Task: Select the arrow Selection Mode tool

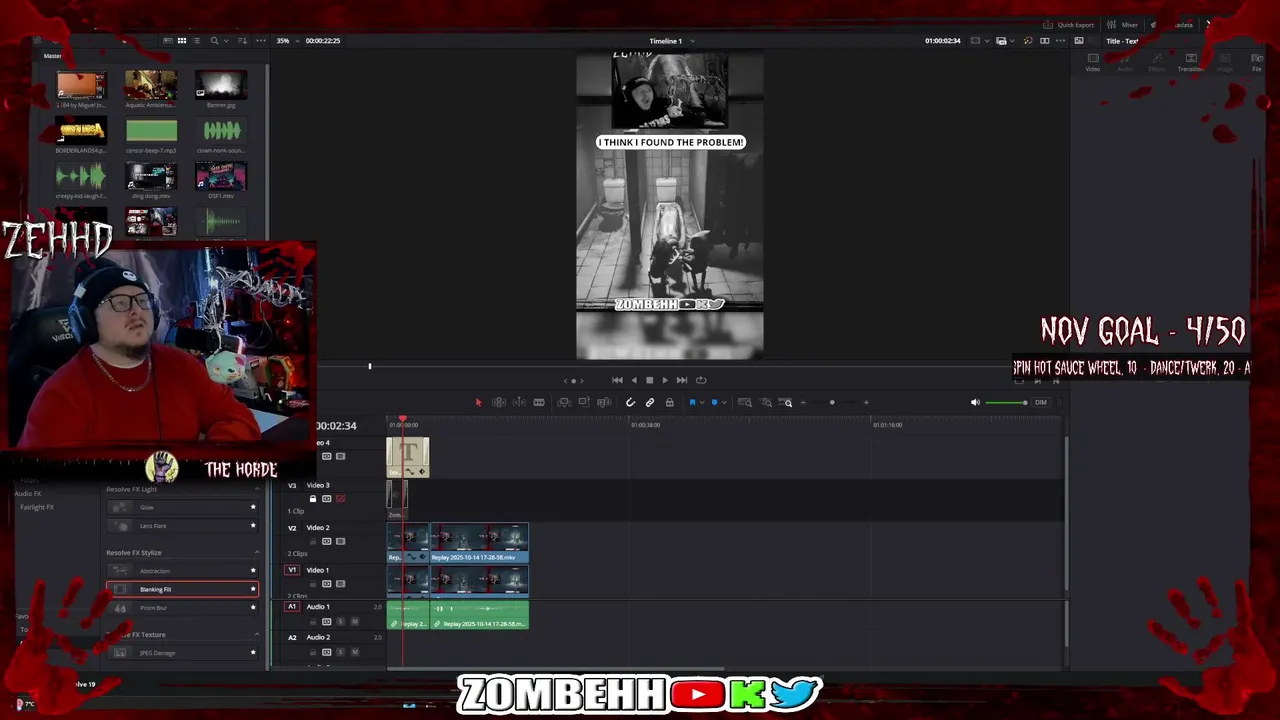Action: [x=478, y=402]
